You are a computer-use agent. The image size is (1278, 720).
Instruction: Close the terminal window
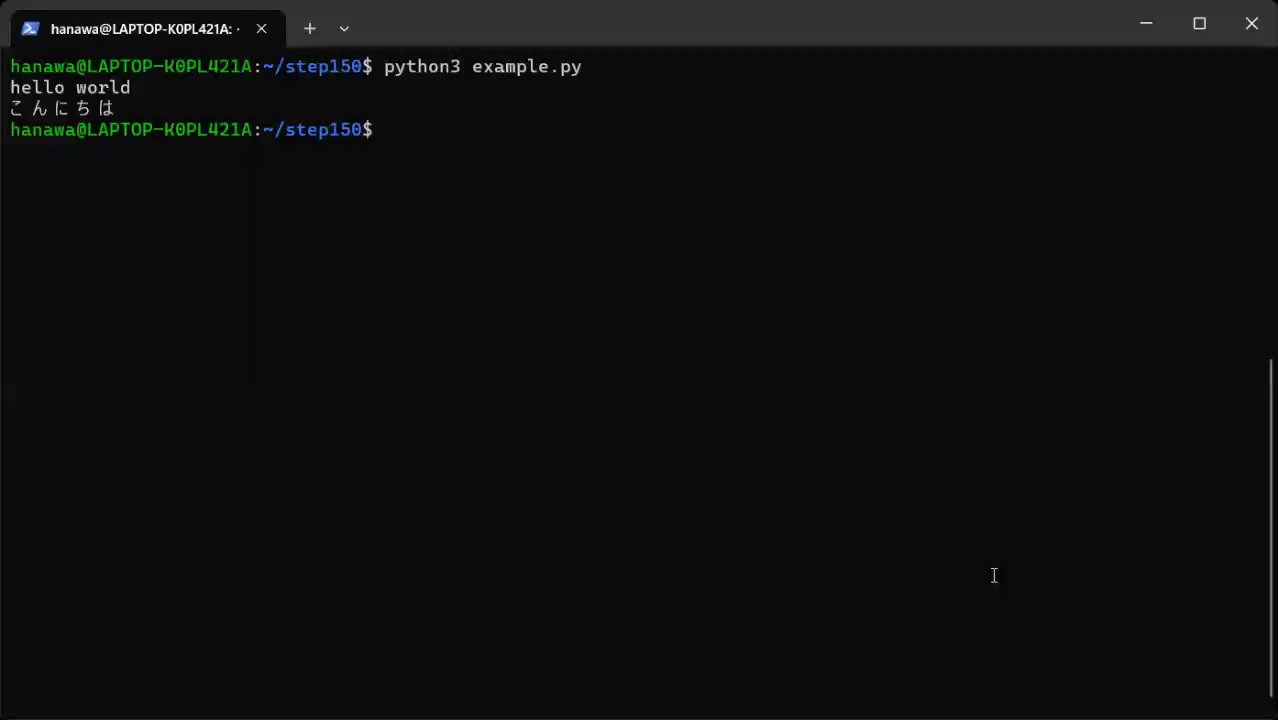coord(1251,23)
